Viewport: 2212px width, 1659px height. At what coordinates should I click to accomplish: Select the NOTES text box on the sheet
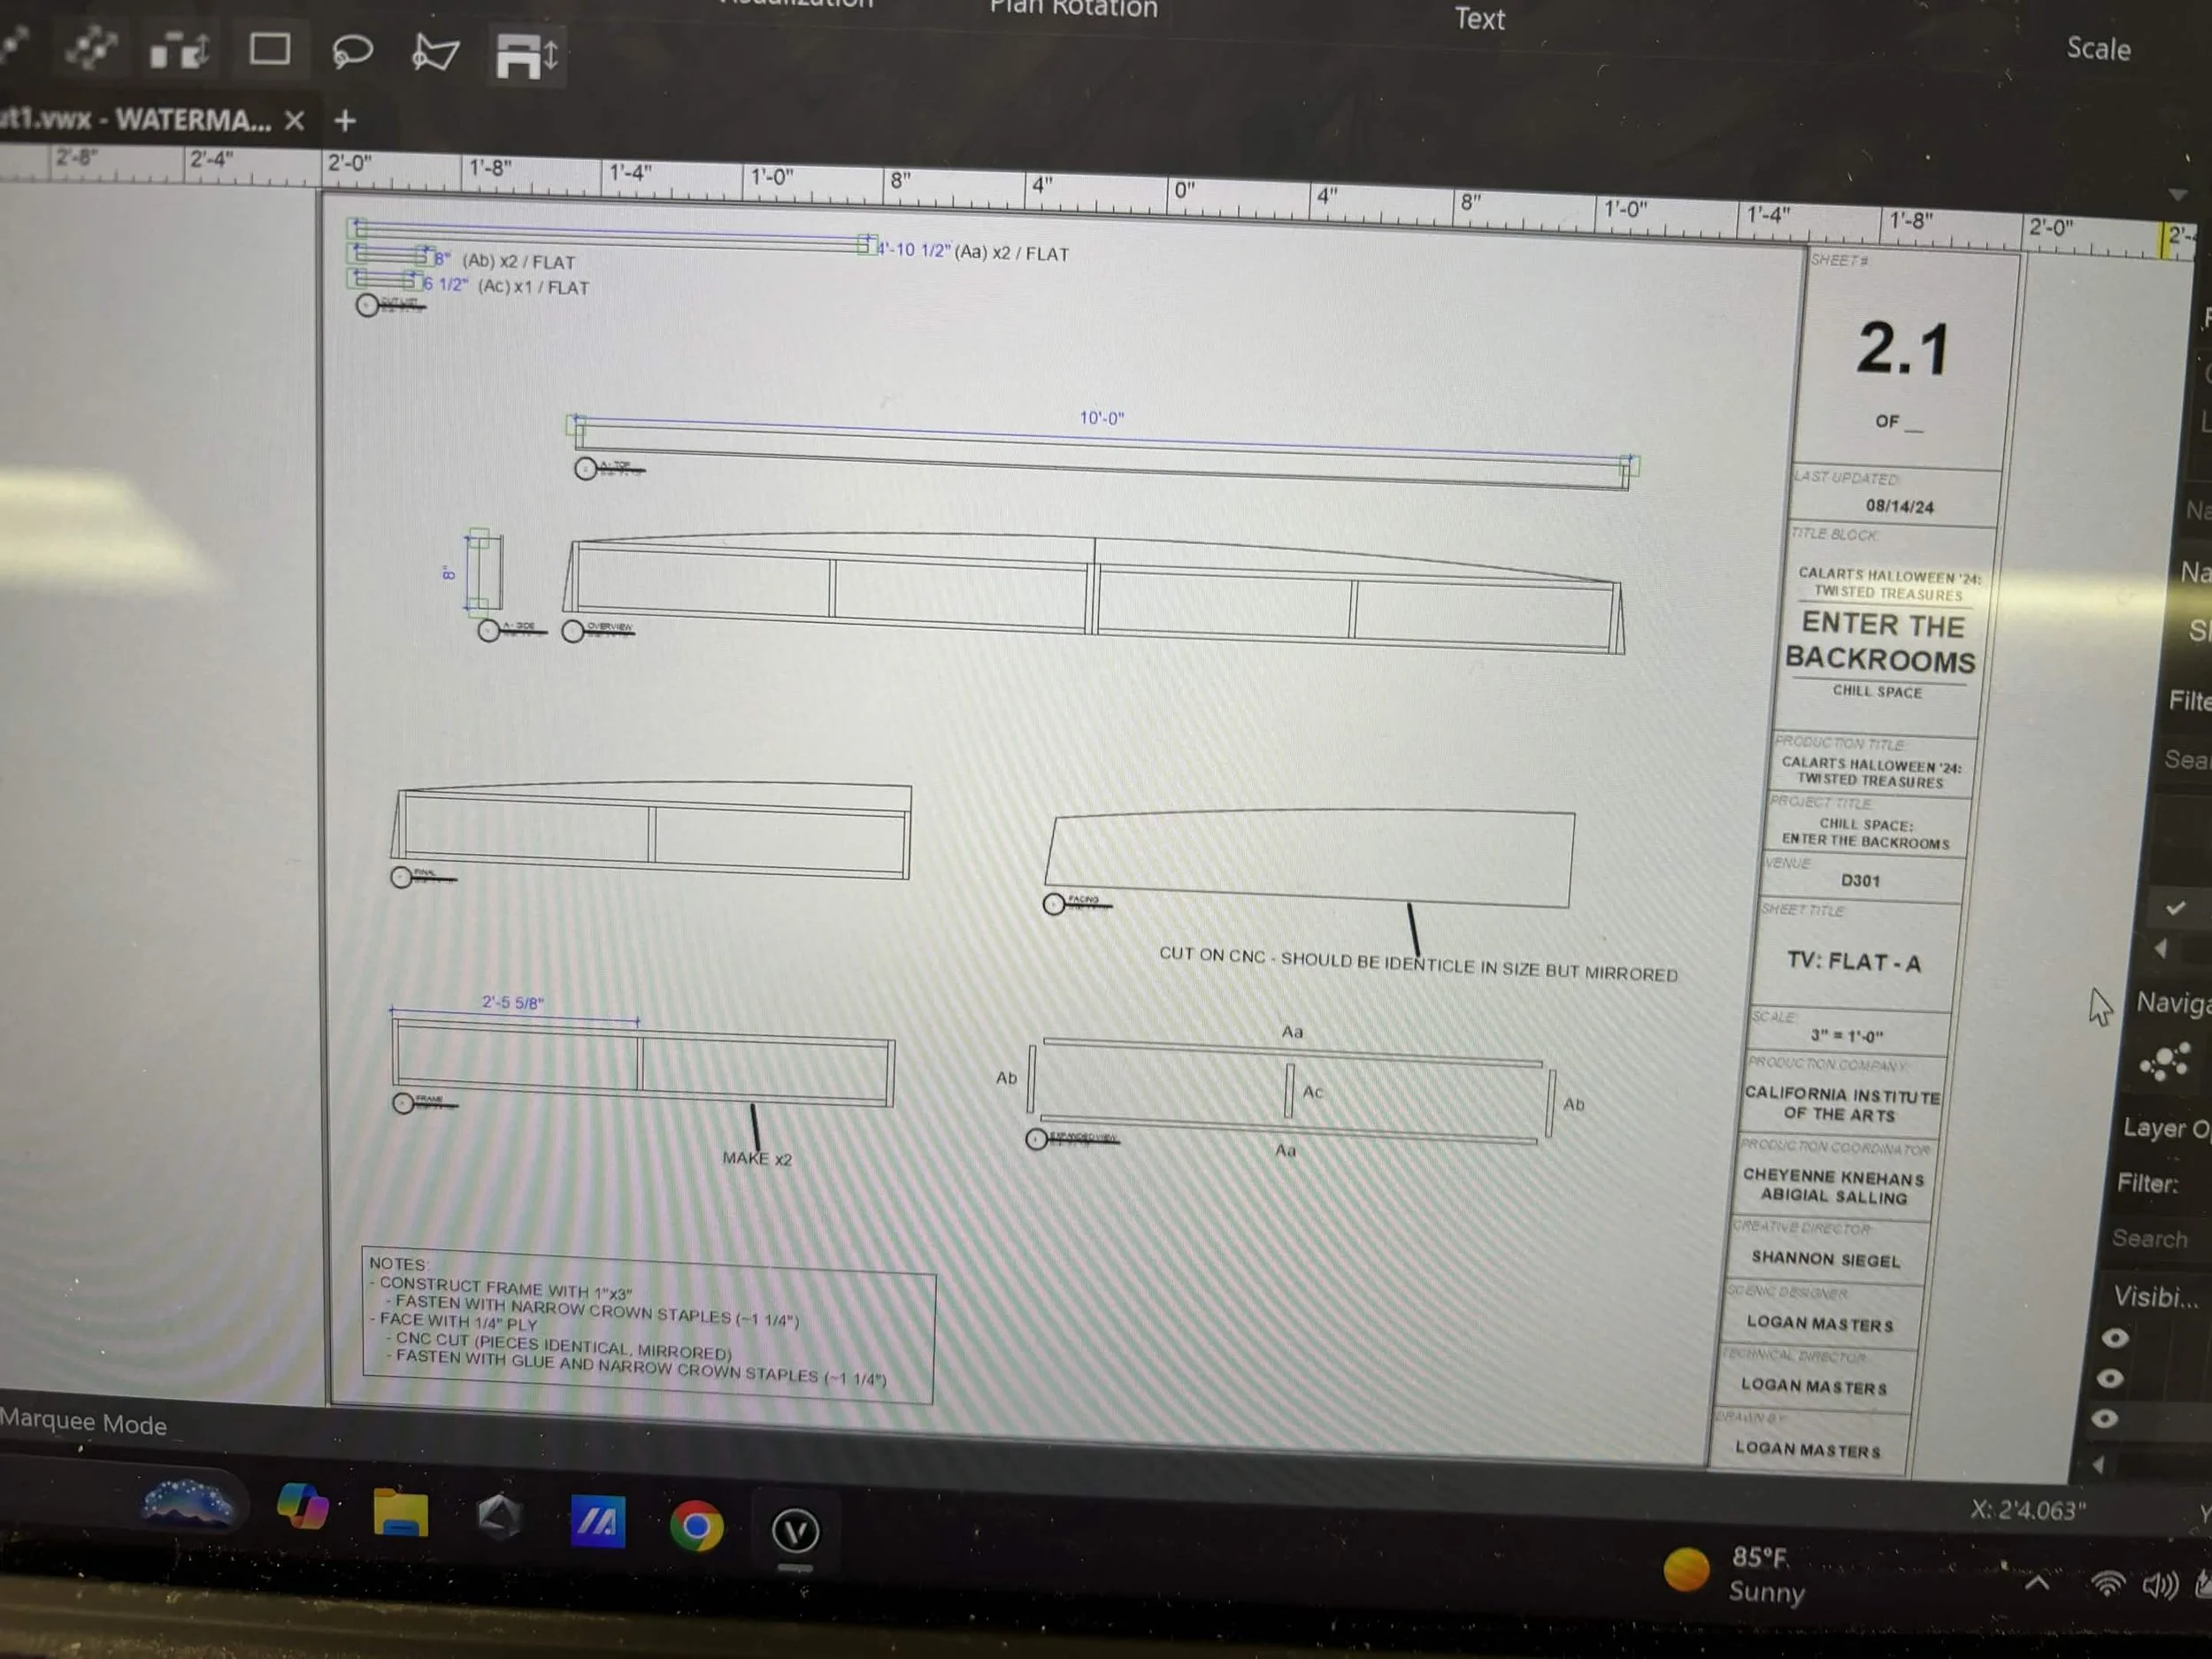pos(649,1324)
